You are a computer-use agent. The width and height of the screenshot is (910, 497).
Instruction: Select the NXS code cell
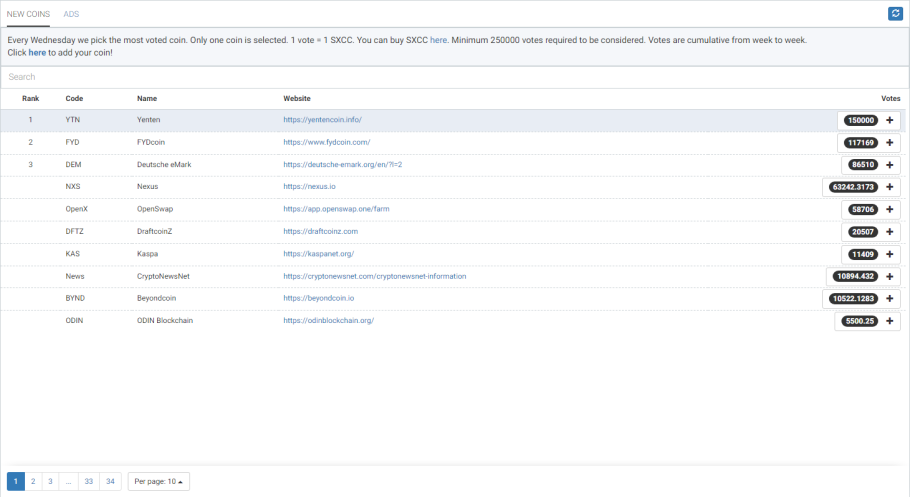[x=73, y=186]
